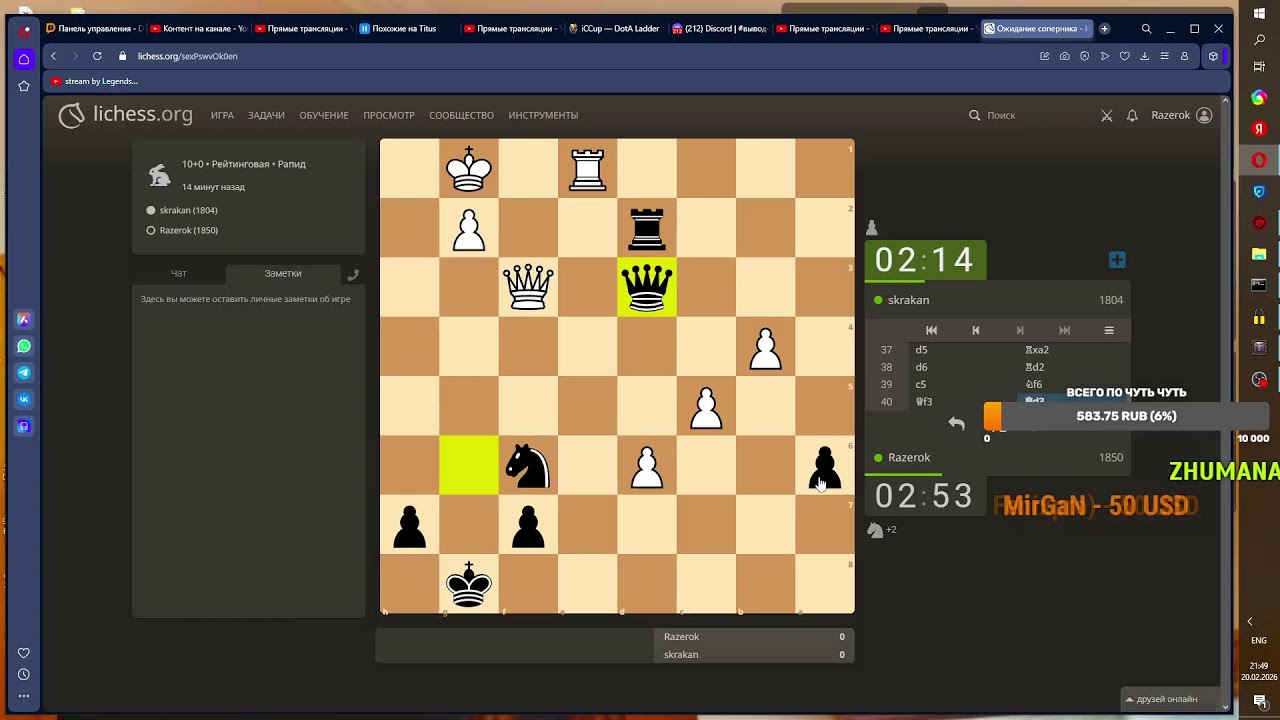Click the edit page pencil icon in toolbar

tap(1045, 56)
